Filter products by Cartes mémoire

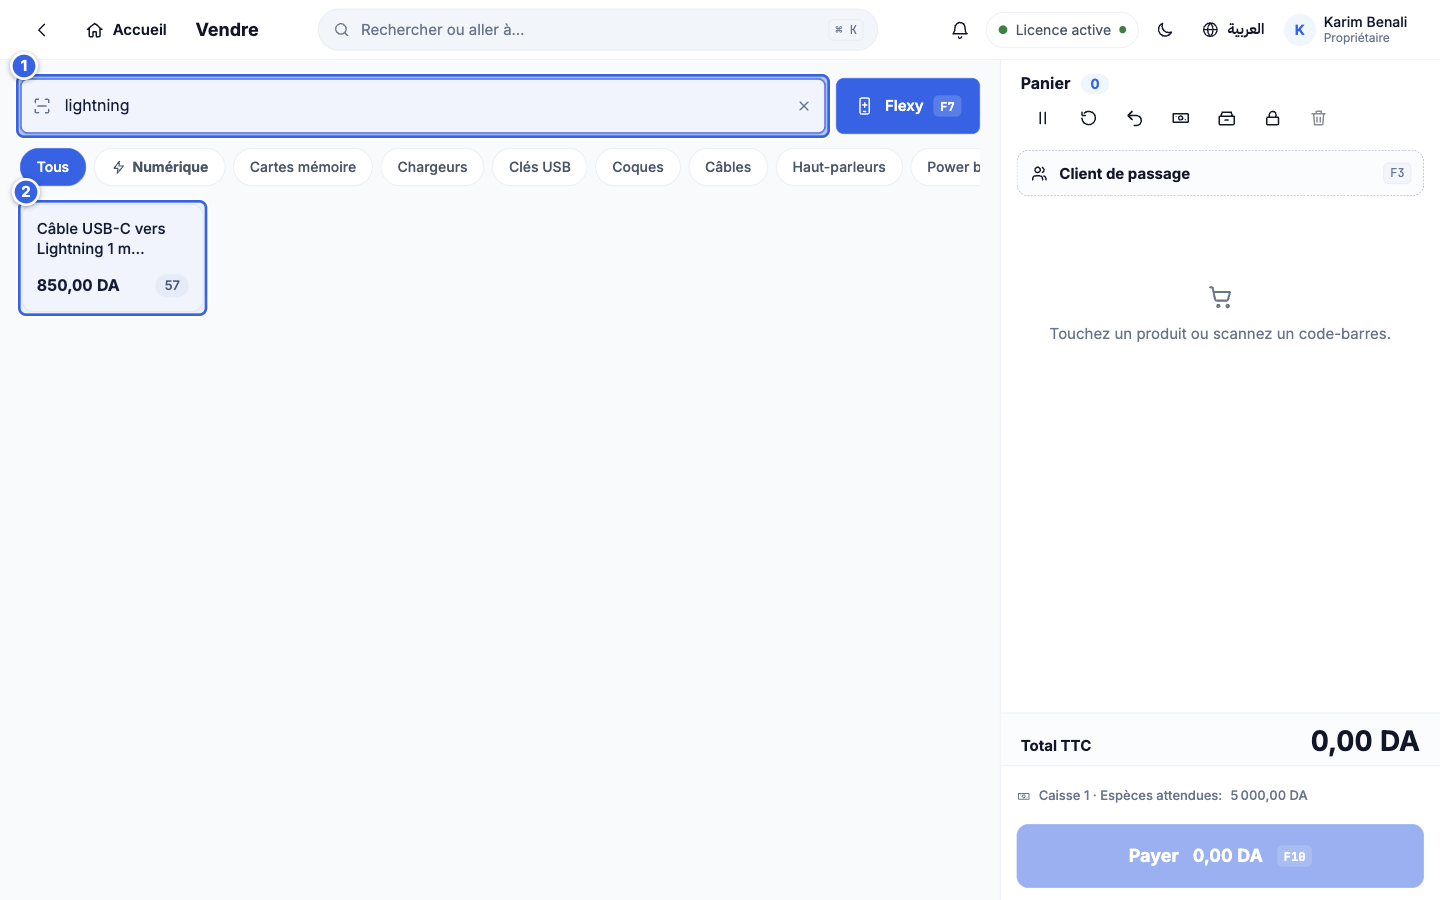[303, 167]
